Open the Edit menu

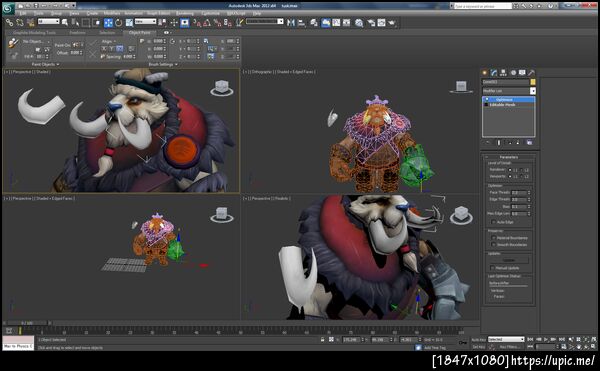point(23,13)
